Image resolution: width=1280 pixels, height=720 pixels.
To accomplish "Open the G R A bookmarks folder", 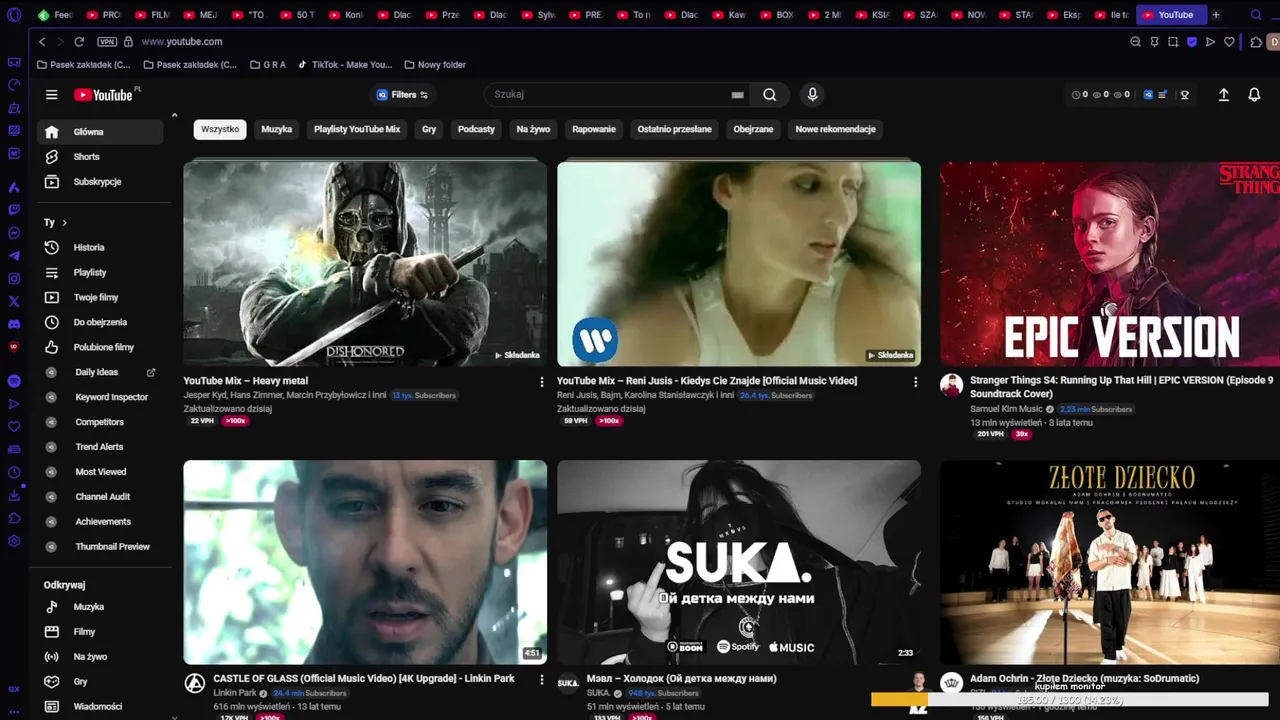I will (x=267, y=65).
